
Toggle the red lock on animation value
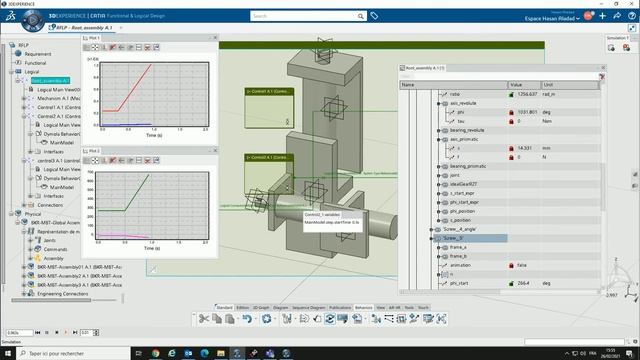click(x=511, y=265)
